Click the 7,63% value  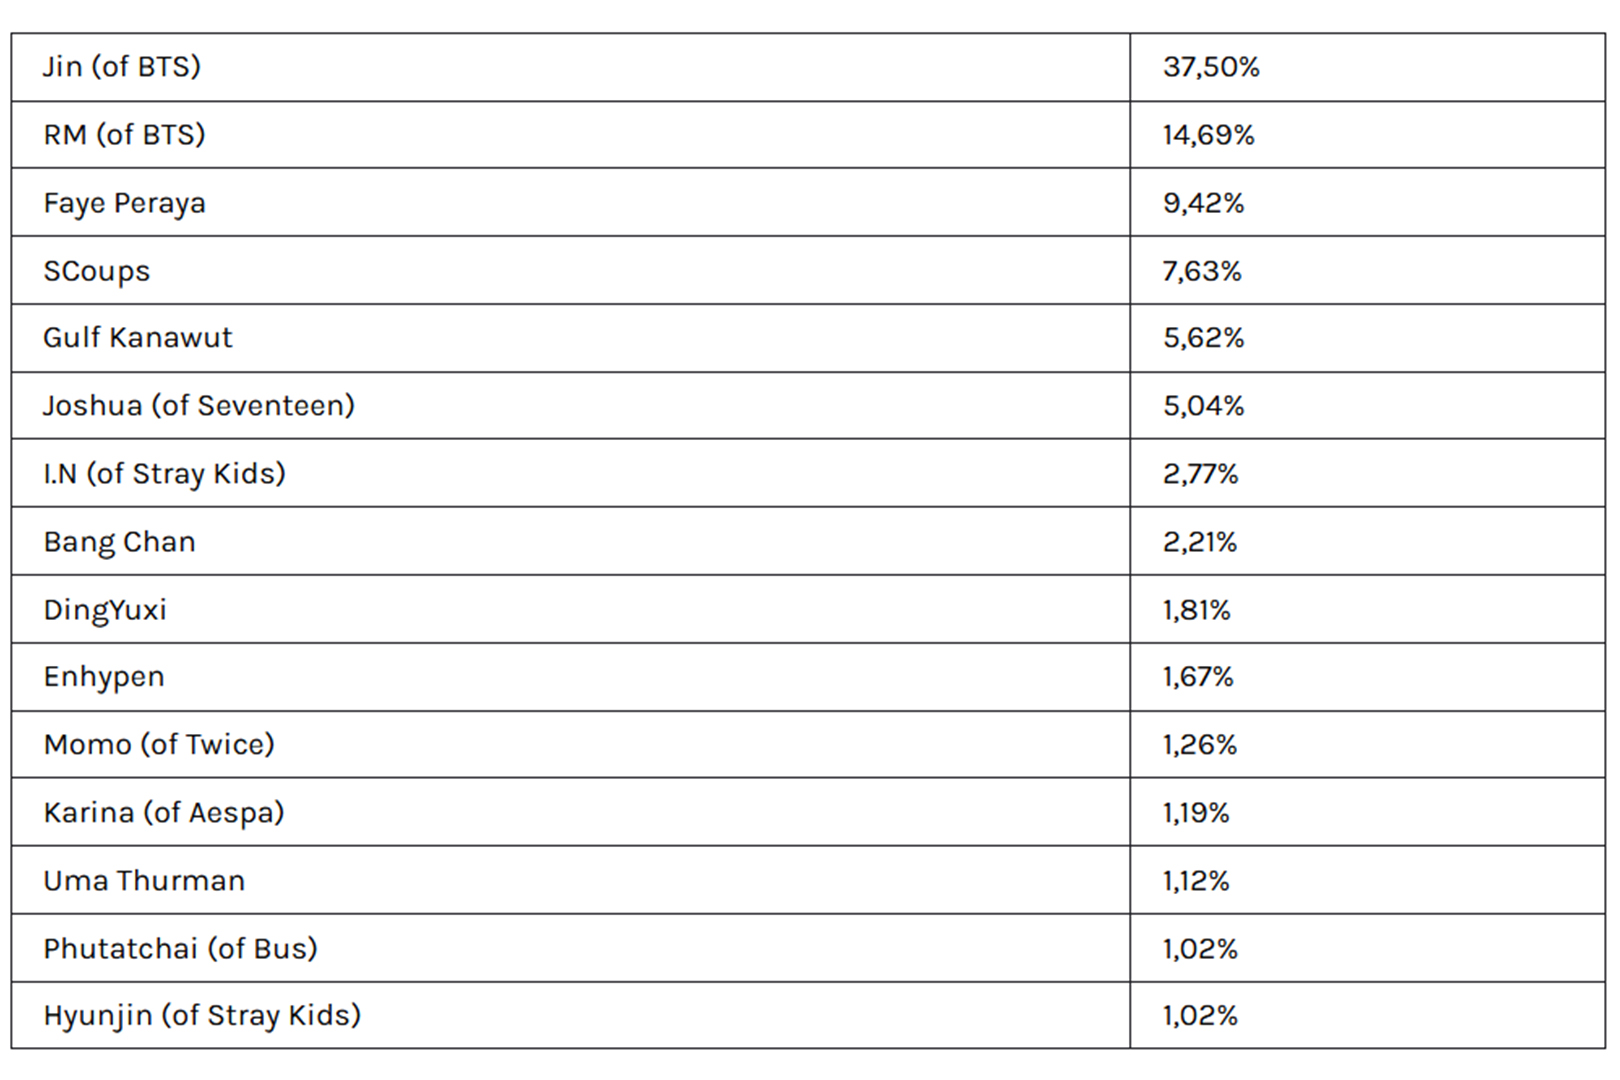pyautogui.click(x=1201, y=271)
